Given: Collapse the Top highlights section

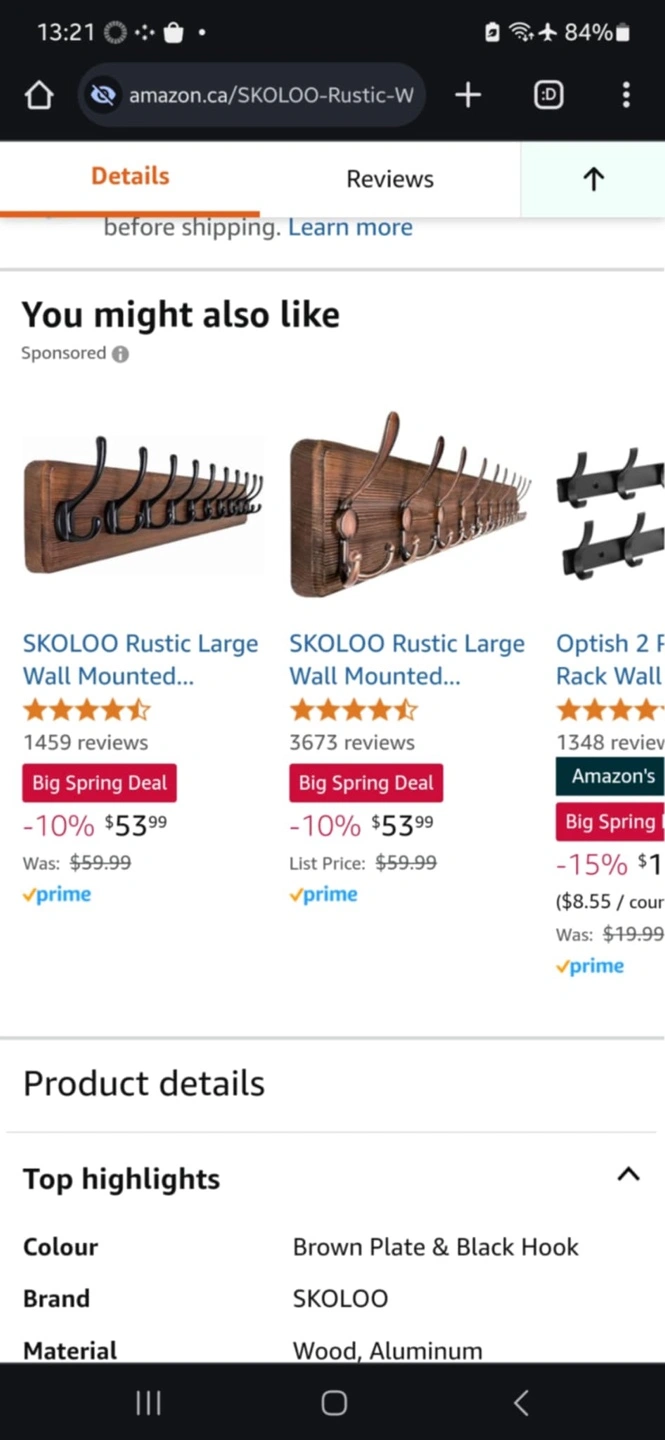Looking at the screenshot, I should [627, 1175].
